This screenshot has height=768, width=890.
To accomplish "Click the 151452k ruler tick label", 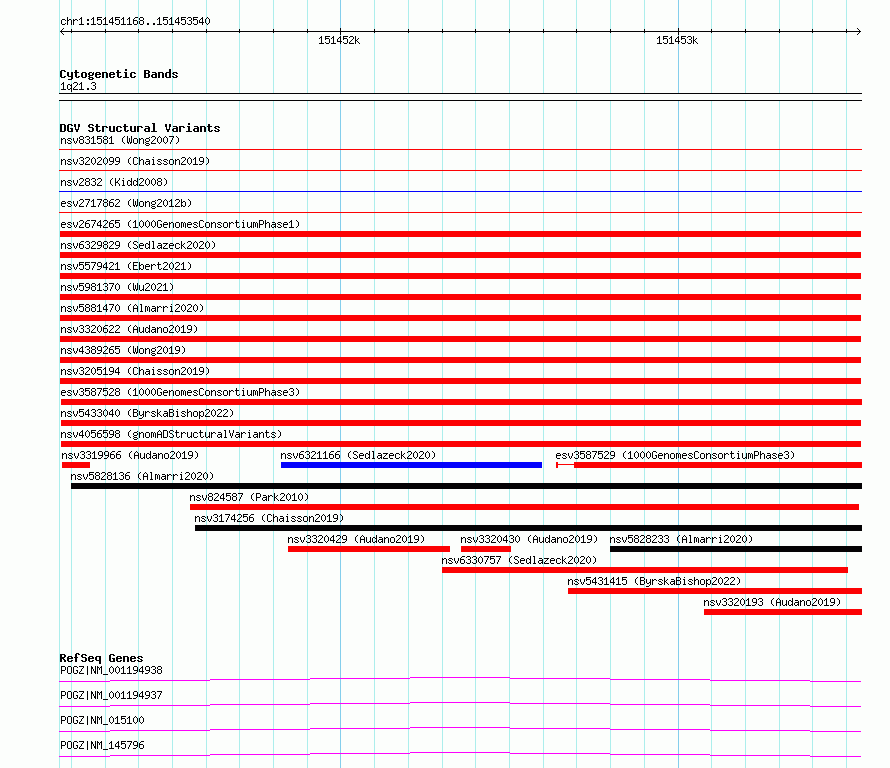I will point(339,40).
